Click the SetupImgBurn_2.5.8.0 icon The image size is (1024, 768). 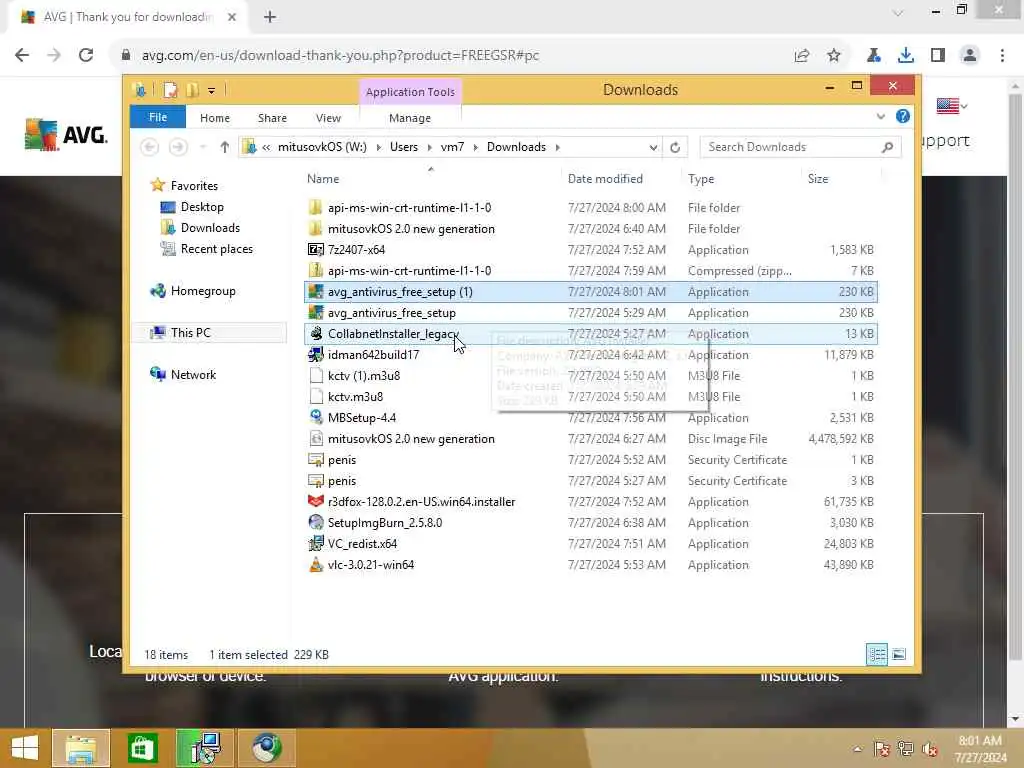tap(315, 522)
